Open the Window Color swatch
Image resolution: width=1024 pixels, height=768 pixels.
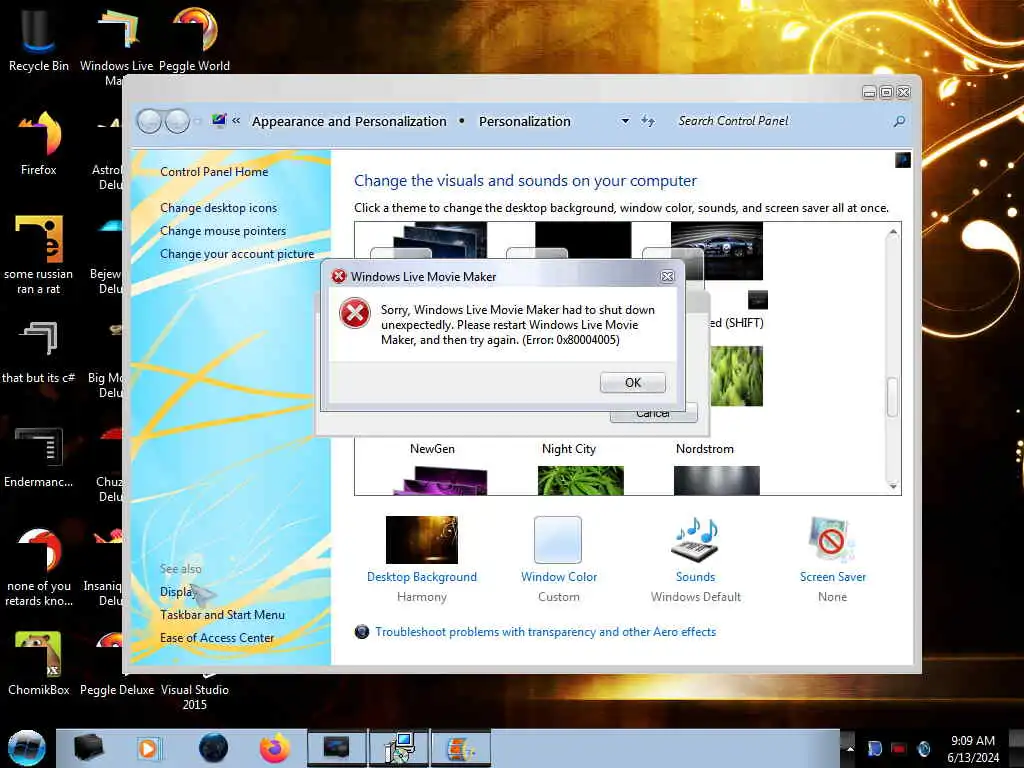[x=558, y=540]
